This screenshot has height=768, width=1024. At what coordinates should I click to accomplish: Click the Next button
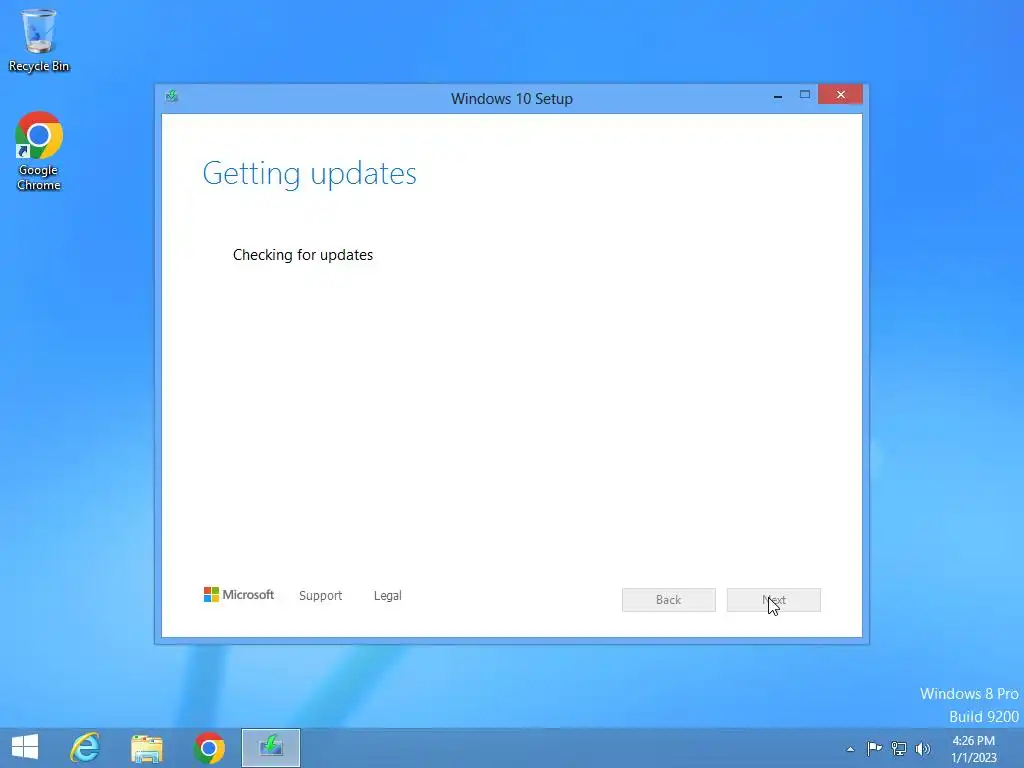click(x=774, y=600)
